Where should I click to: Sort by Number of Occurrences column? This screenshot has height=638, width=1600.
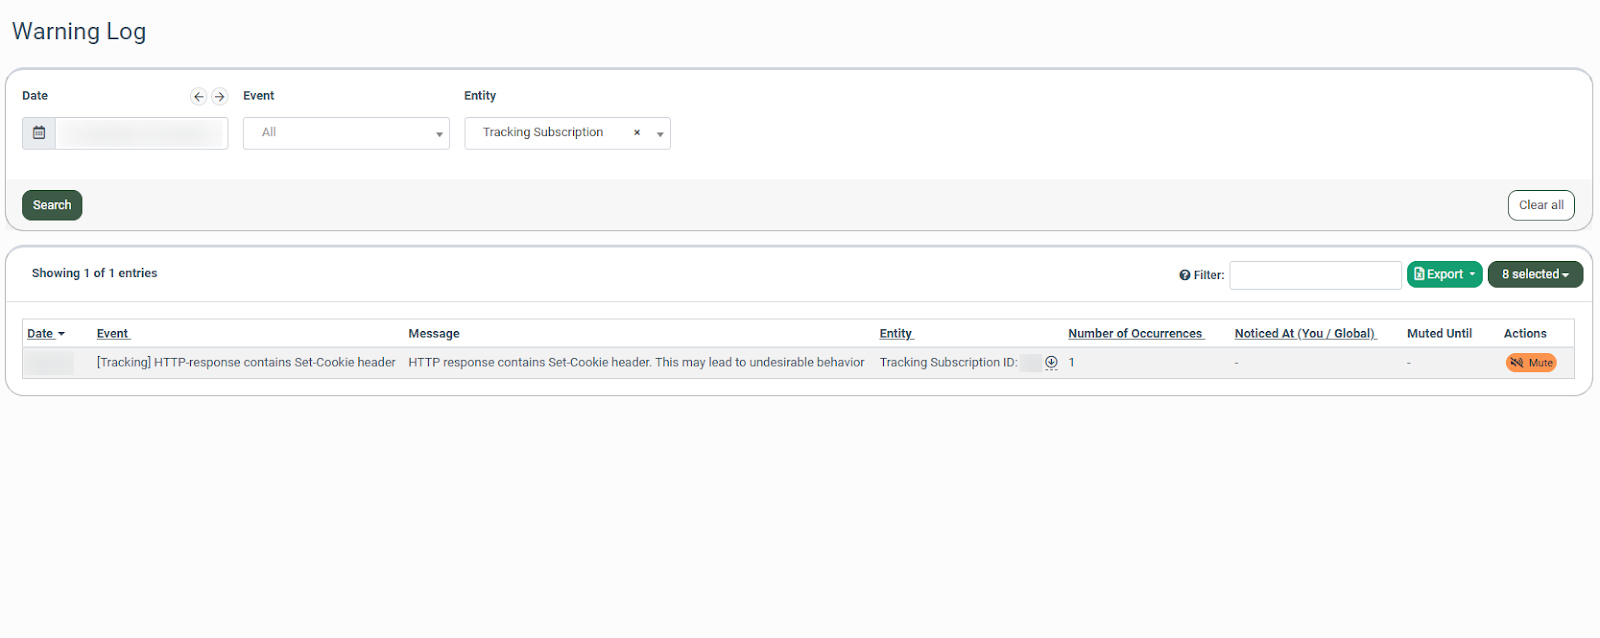(1135, 334)
